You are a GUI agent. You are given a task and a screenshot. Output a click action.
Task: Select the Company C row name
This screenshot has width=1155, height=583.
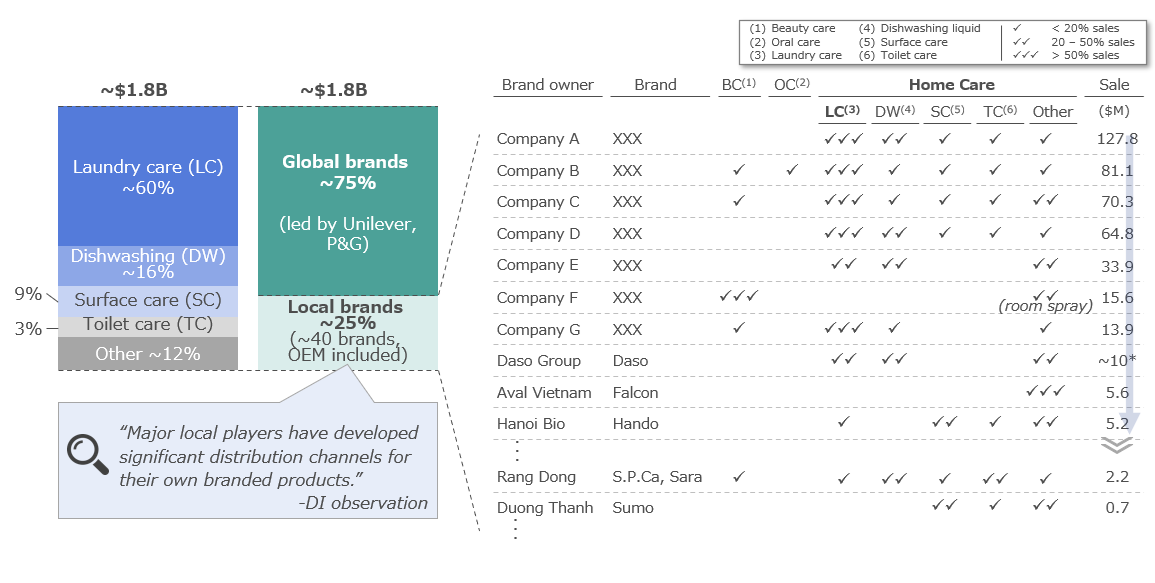point(538,202)
